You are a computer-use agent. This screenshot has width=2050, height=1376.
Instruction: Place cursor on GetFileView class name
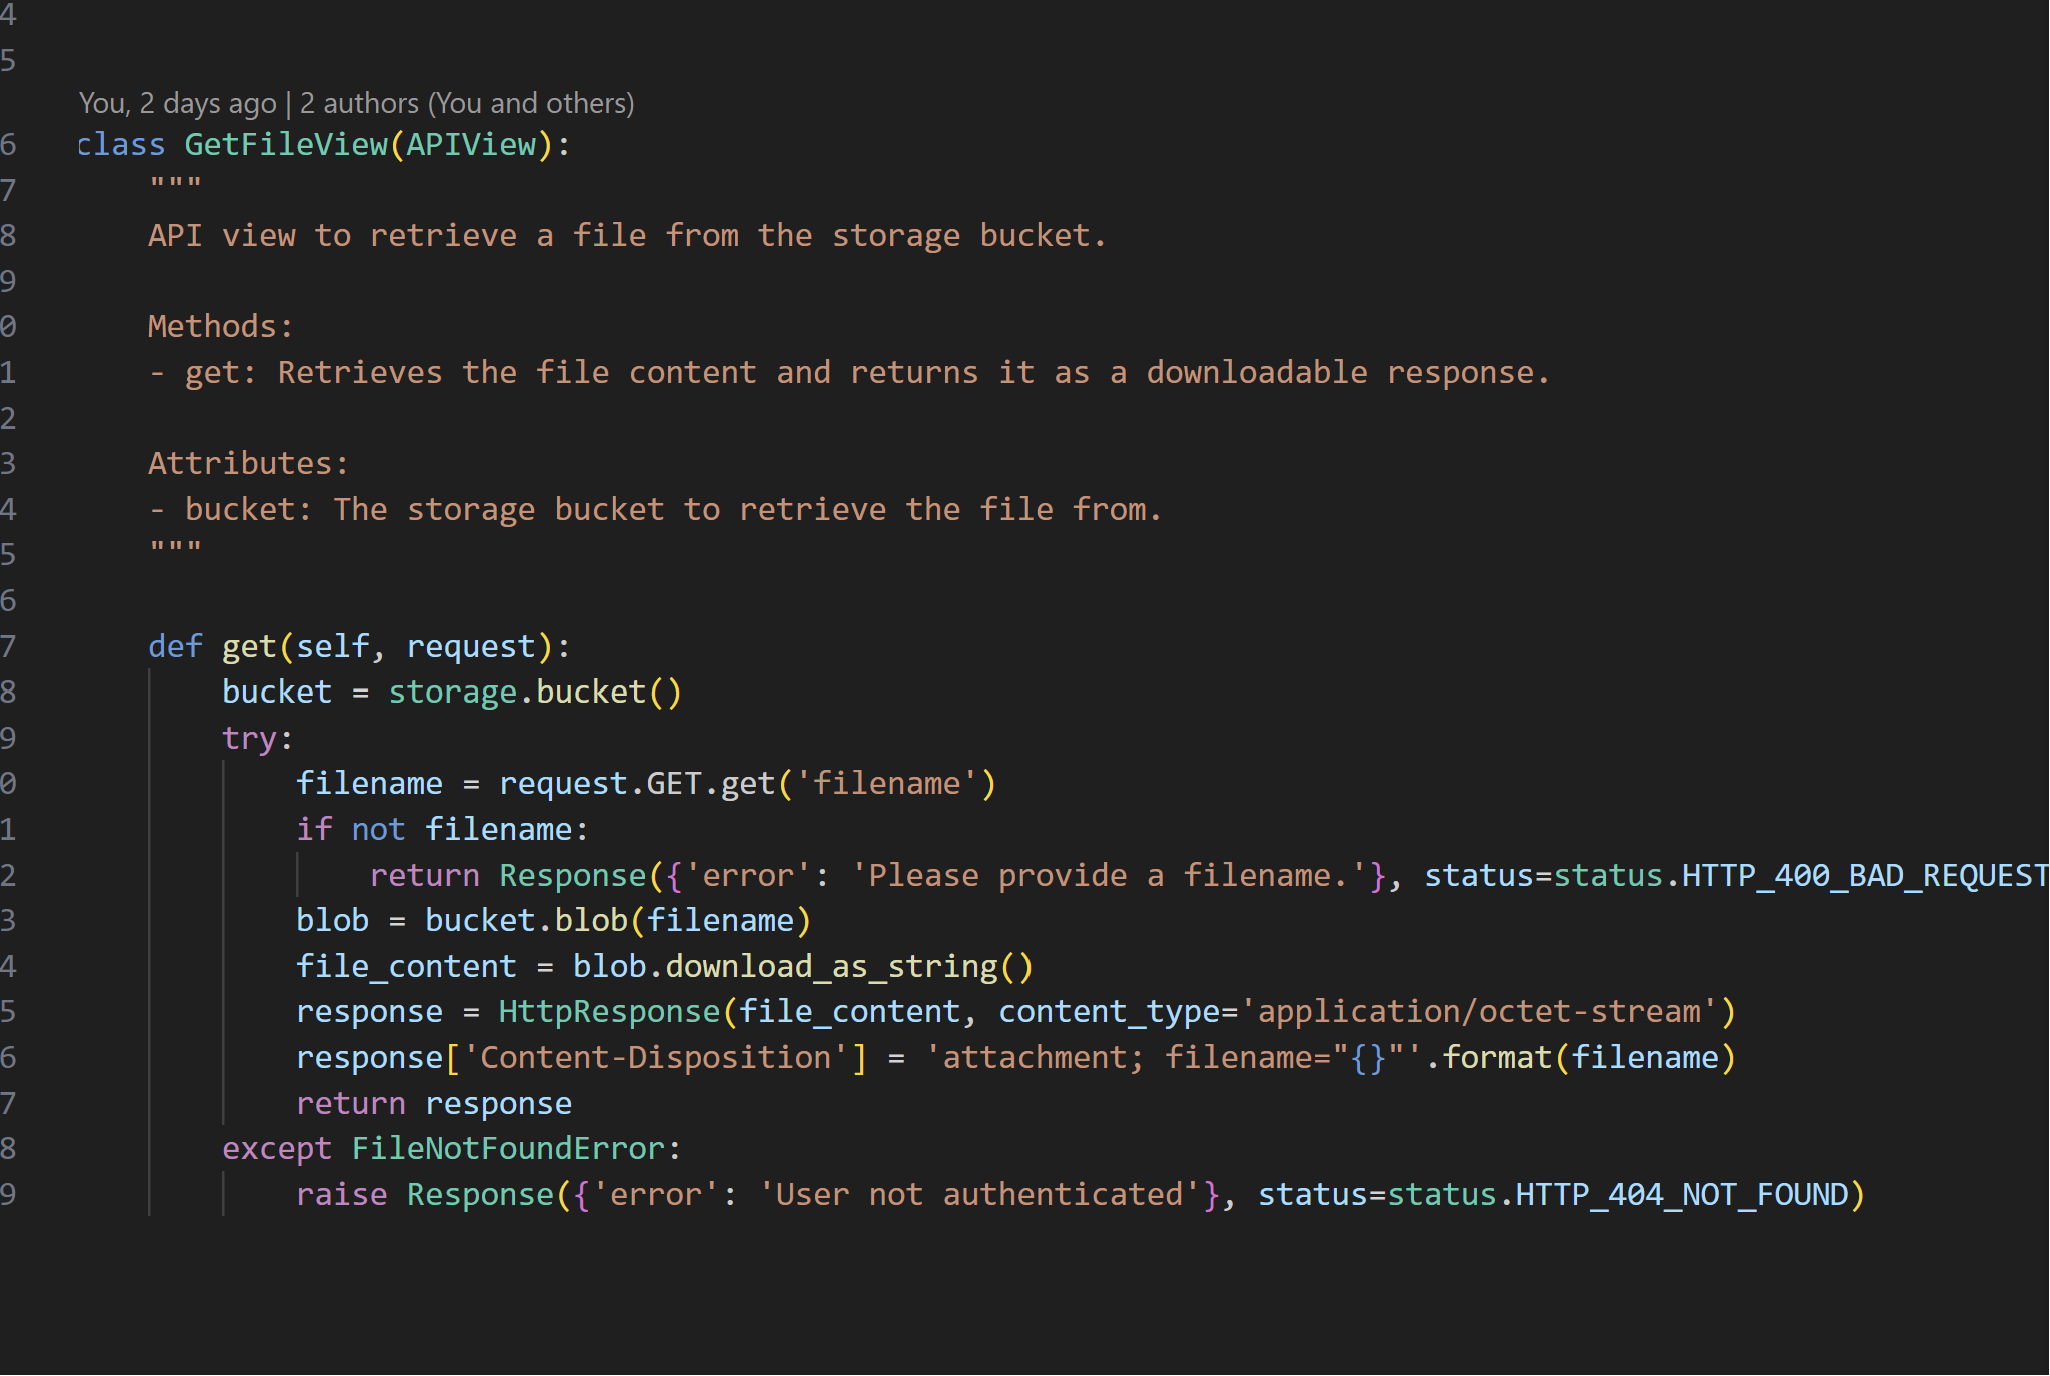[x=286, y=145]
